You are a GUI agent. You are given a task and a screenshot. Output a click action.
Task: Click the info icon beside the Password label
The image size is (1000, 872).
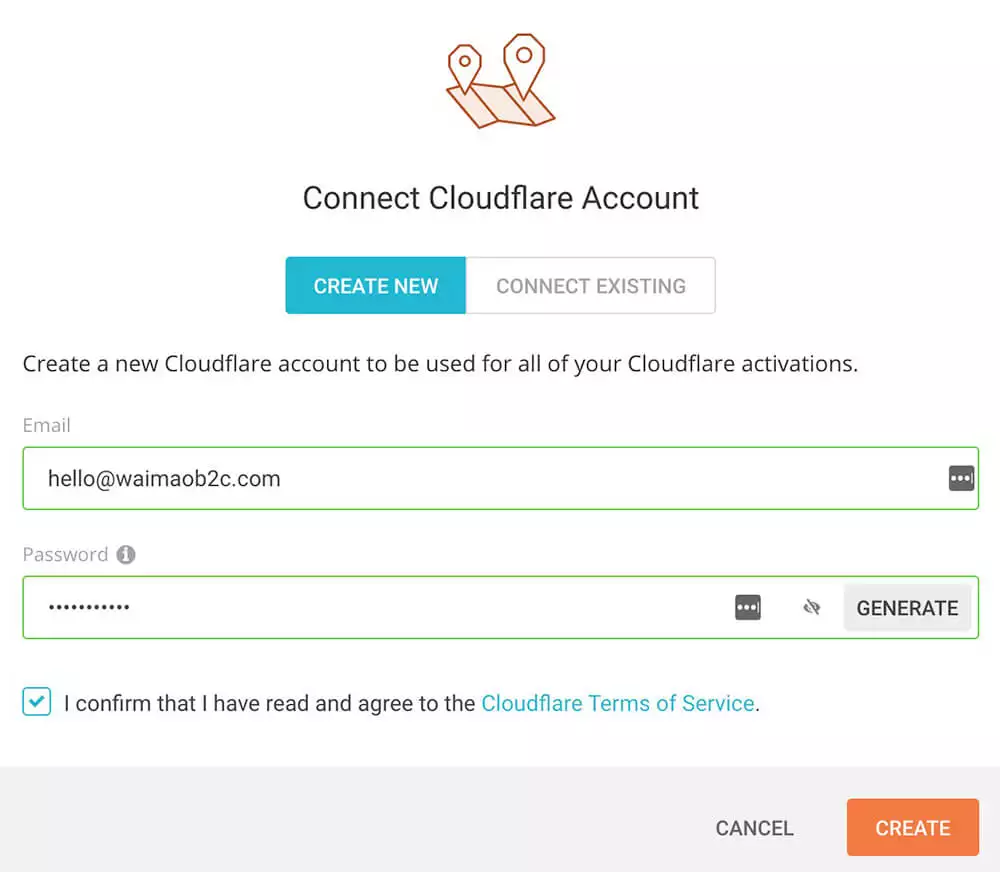(126, 554)
